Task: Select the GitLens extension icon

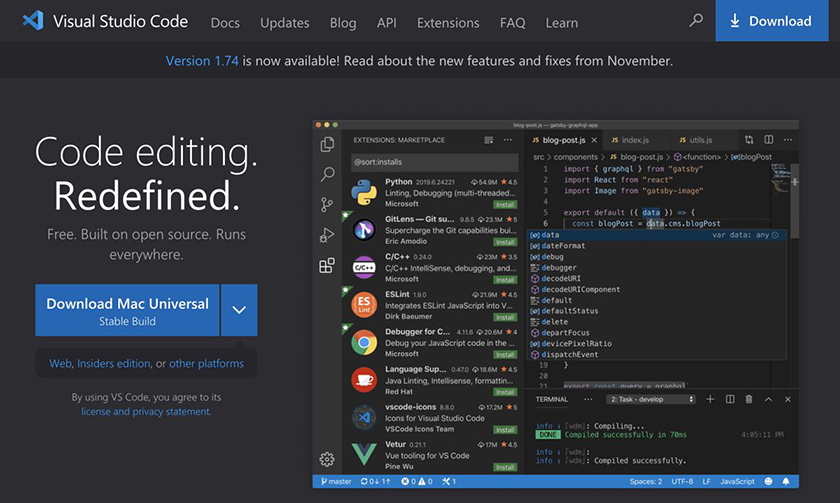Action: (x=364, y=230)
